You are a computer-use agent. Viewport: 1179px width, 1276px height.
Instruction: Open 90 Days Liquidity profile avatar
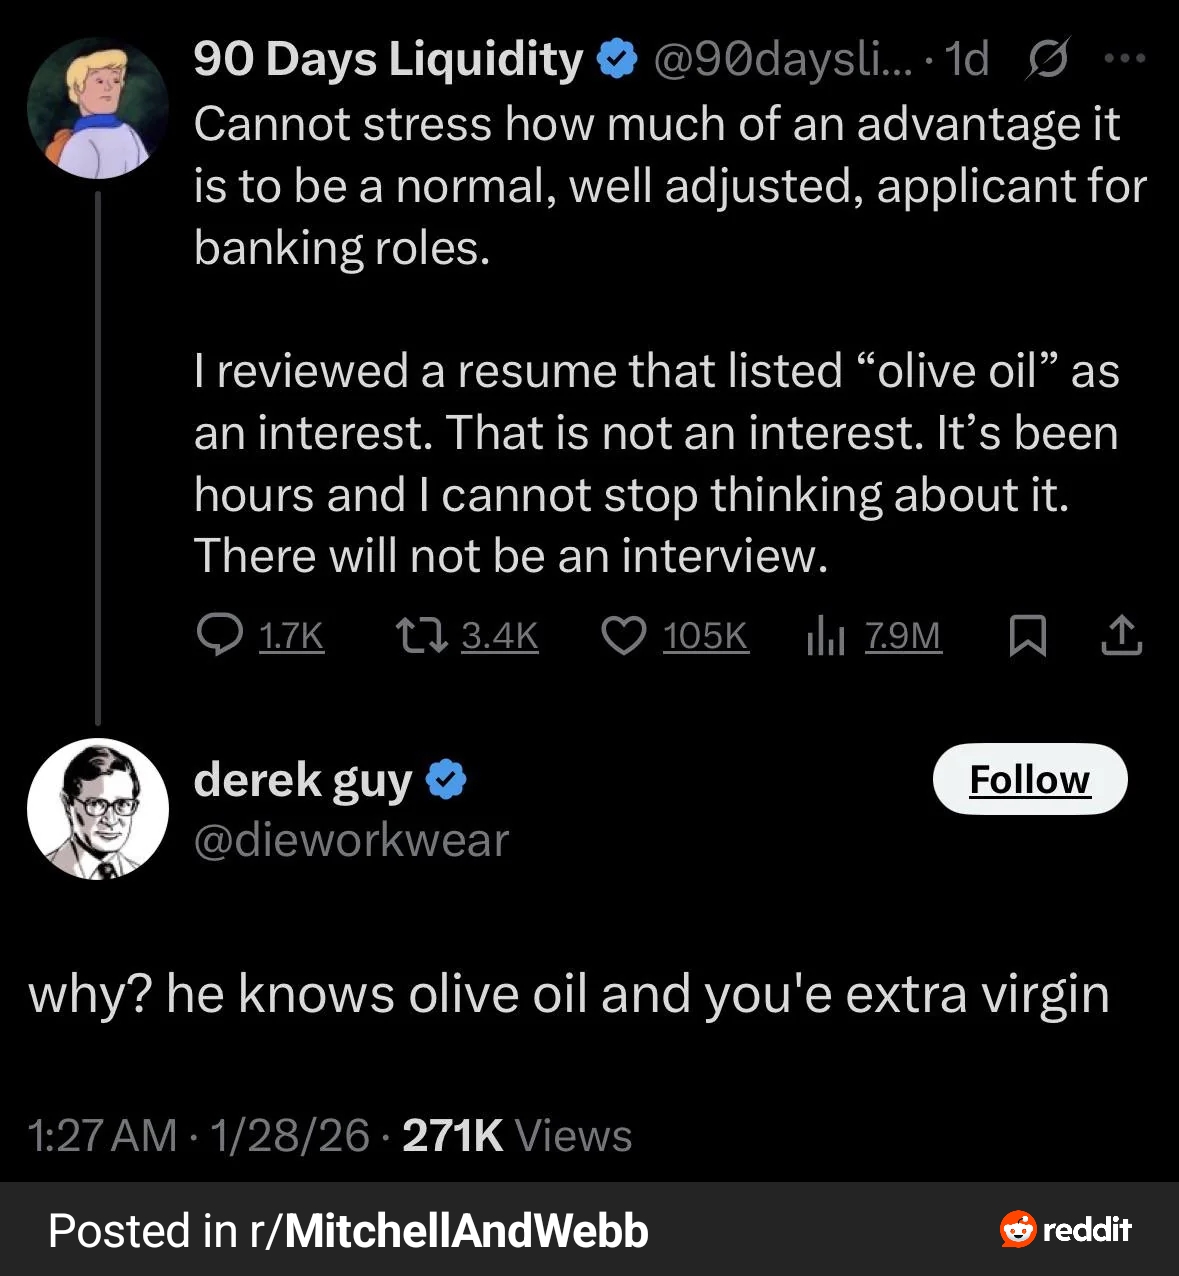97,108
